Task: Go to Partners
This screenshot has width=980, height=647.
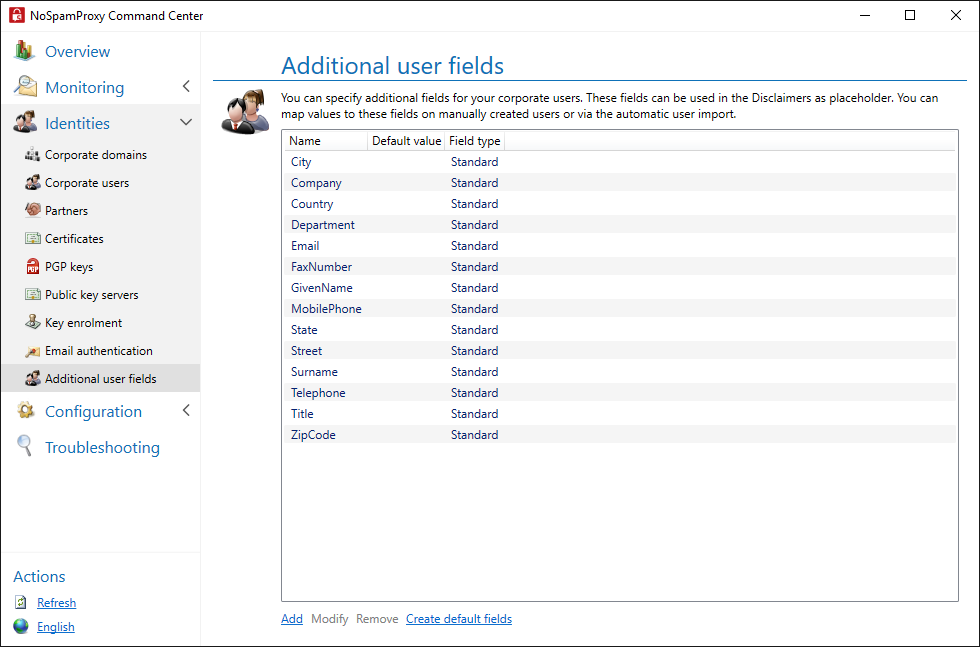Action: pos(66,211)
